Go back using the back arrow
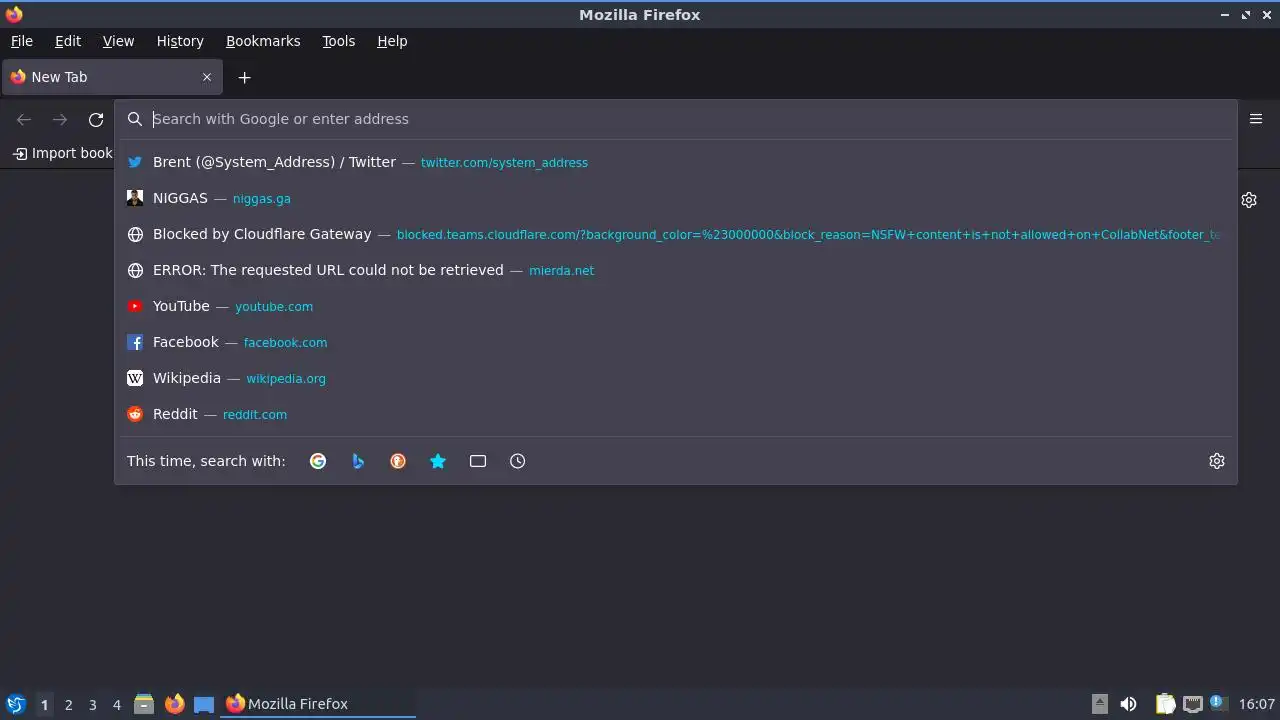The height and width of the screenshot is (720, 1280). coord(24,119)
